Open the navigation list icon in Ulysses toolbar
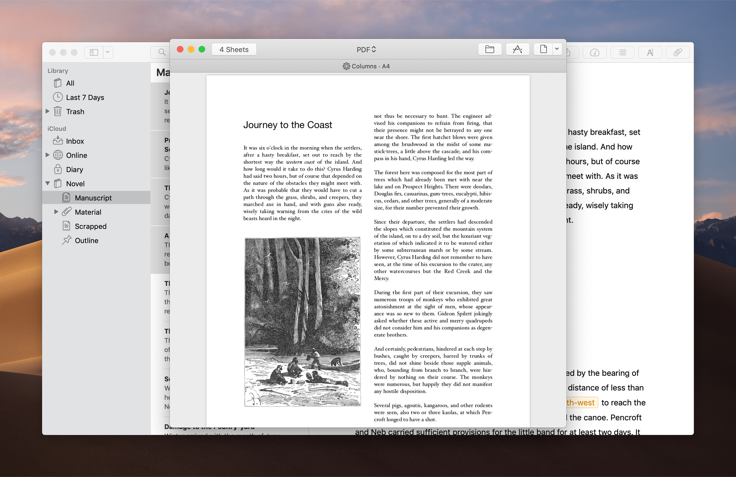The height and width of the screenshot is (477, 736). [x=622, y=53]
